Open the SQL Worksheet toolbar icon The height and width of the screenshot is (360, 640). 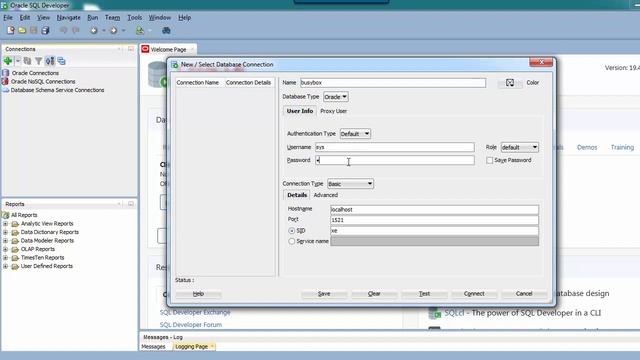point(140,31)
